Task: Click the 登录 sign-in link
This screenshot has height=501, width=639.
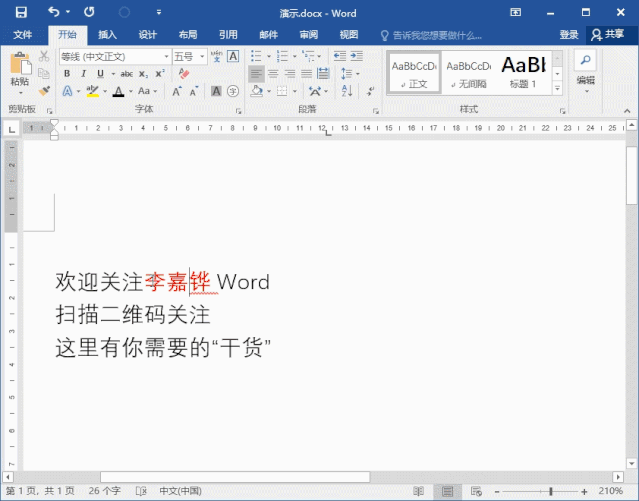Action: (x=569, y=35)
